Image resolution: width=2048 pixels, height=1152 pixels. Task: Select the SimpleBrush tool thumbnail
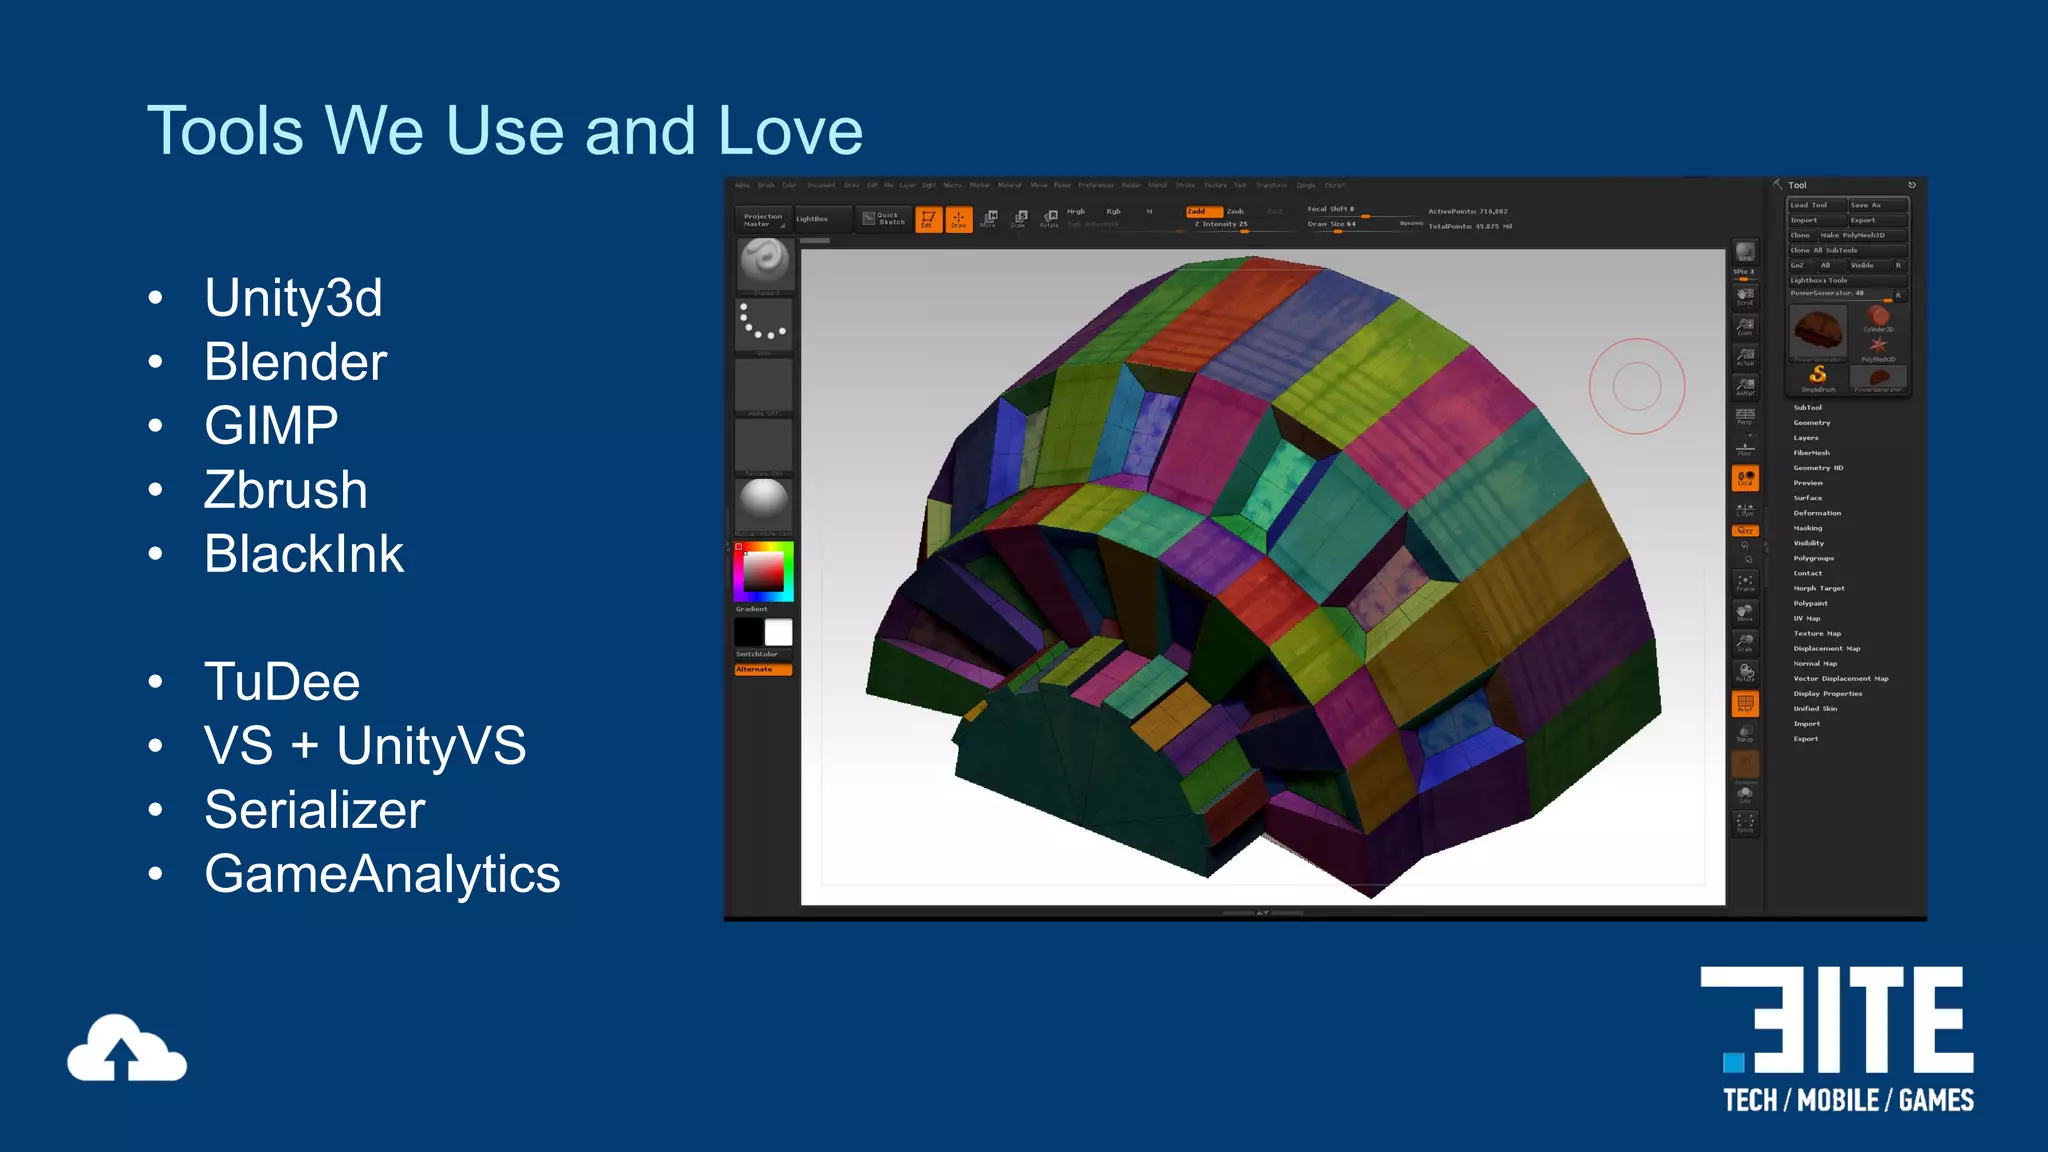[x=1818, y=378]
